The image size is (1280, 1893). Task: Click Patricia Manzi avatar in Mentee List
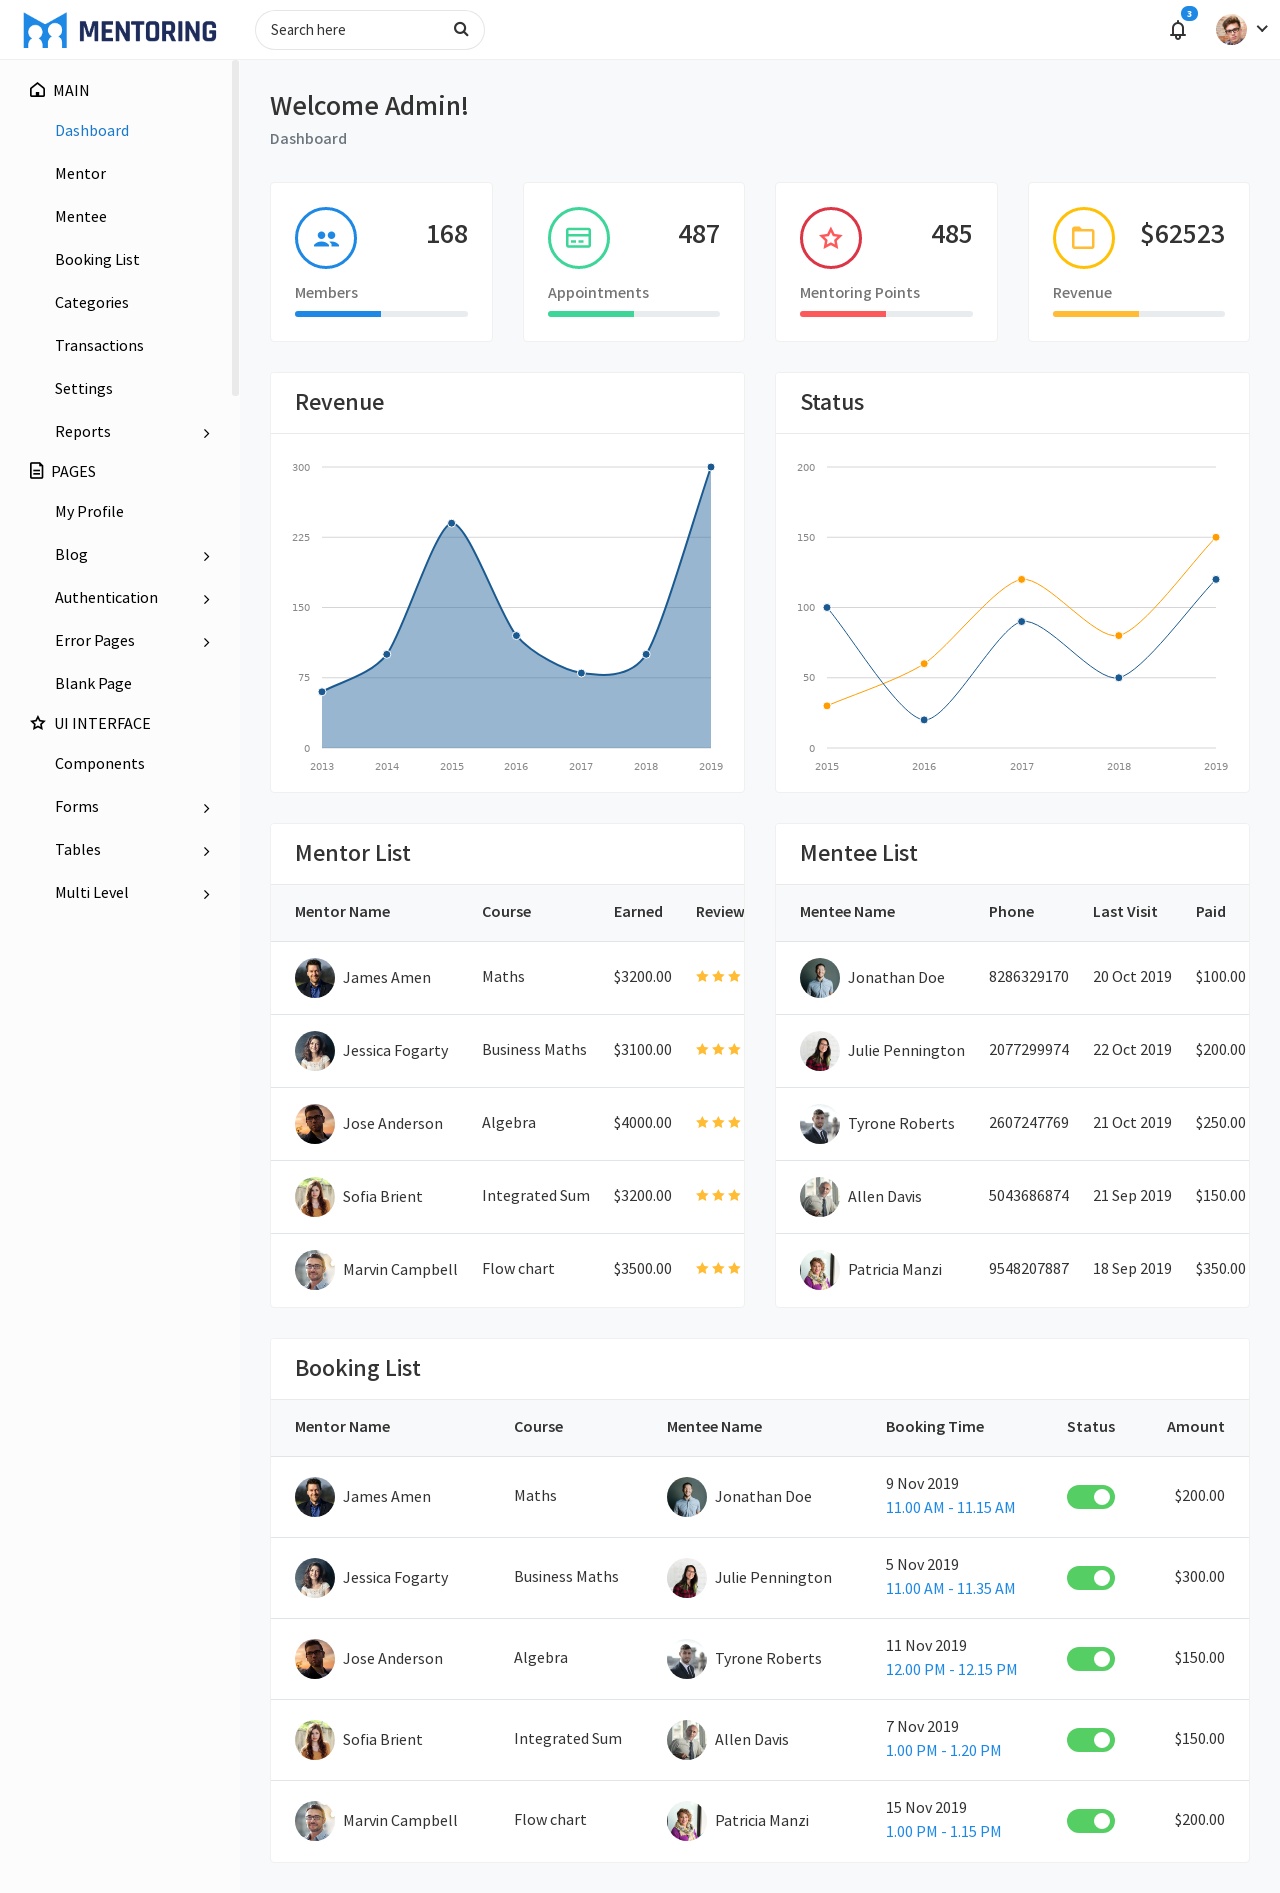point(820,1270)
